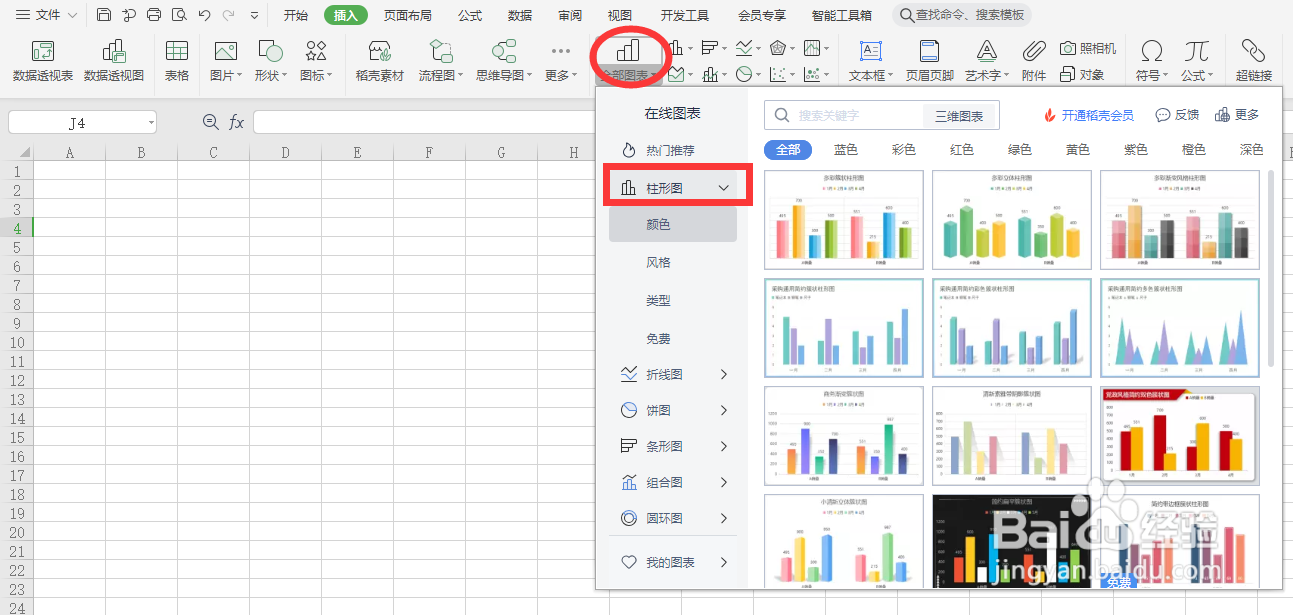Click the 查找命令、搜索模板 search box
The image size is (1293, 615).
(961, 15)
